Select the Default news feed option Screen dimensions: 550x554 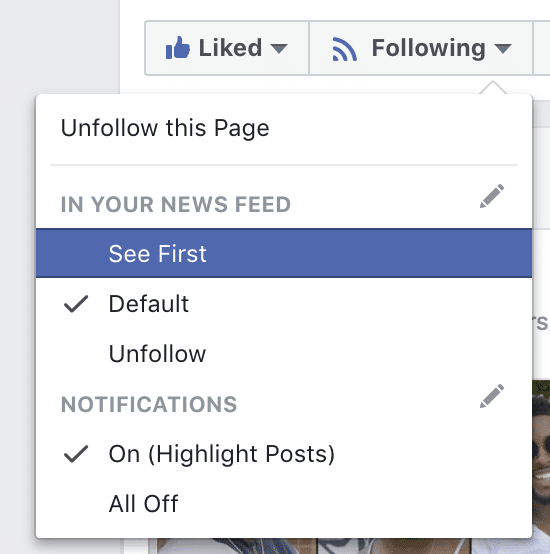pos(284,304)
